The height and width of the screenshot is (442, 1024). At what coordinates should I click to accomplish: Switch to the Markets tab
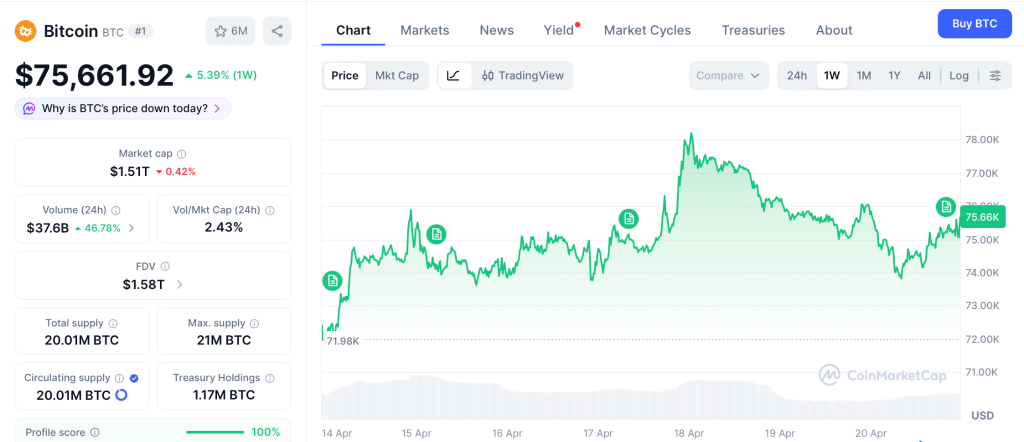[425, 30]
